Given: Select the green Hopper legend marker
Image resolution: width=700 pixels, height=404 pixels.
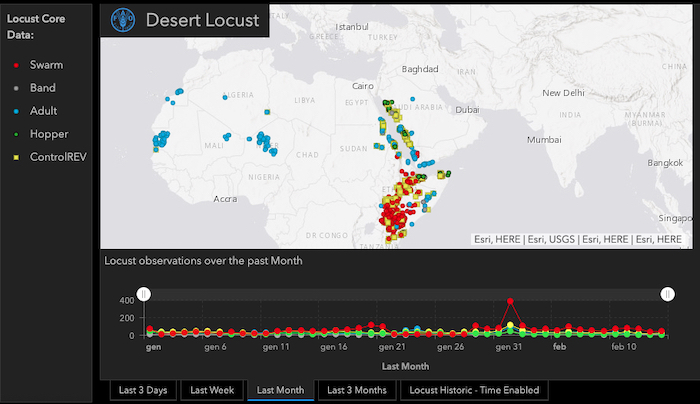Looking at the screenshot, I should (13, 134).
